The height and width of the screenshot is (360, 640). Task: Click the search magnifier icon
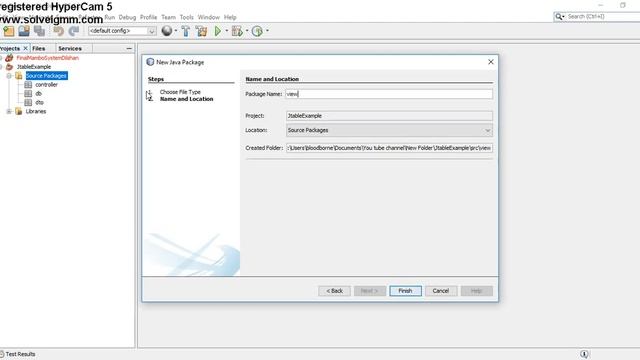[x=558, y=16]
